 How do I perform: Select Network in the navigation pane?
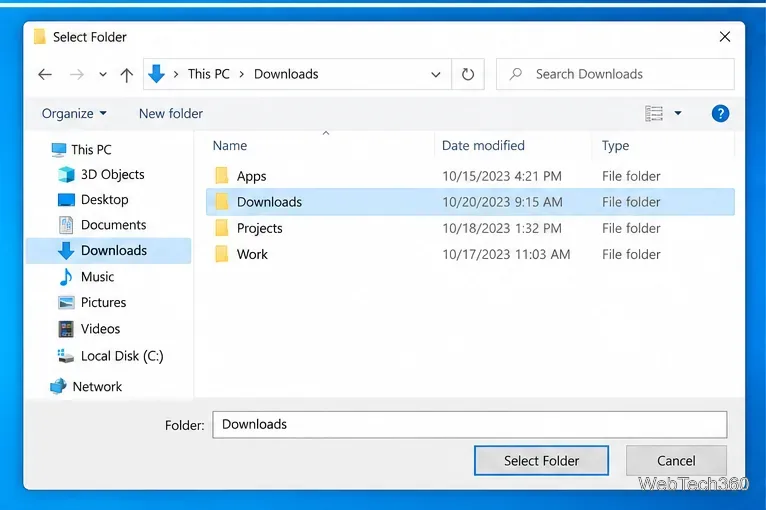pos(97,386)
